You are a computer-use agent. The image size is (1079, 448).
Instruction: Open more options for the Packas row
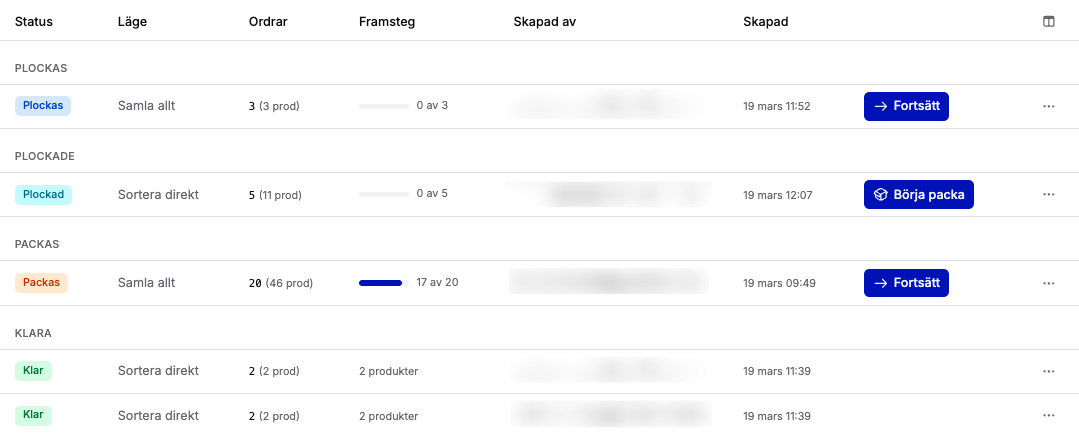tap(1048, 283)
